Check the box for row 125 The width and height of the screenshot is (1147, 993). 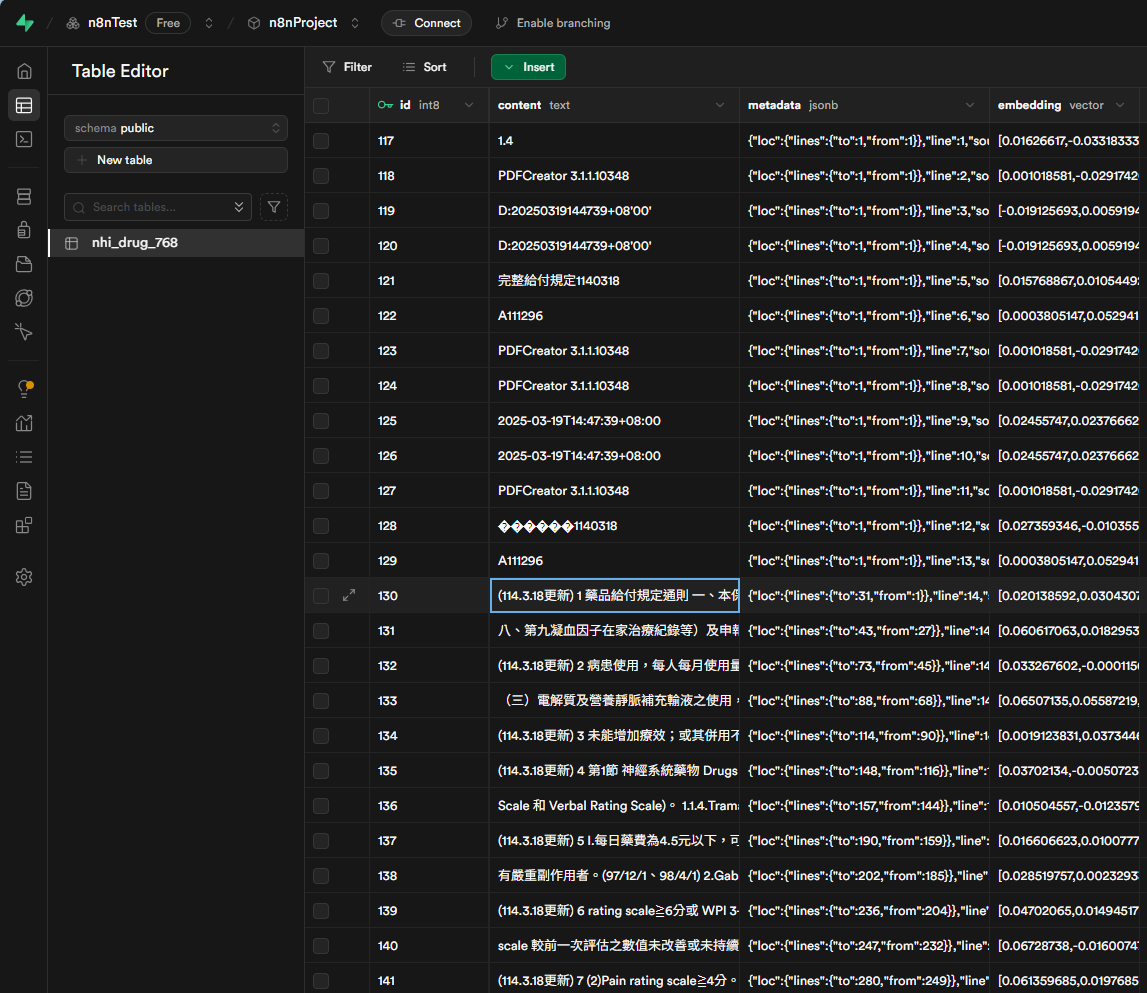tap(321, 421)
